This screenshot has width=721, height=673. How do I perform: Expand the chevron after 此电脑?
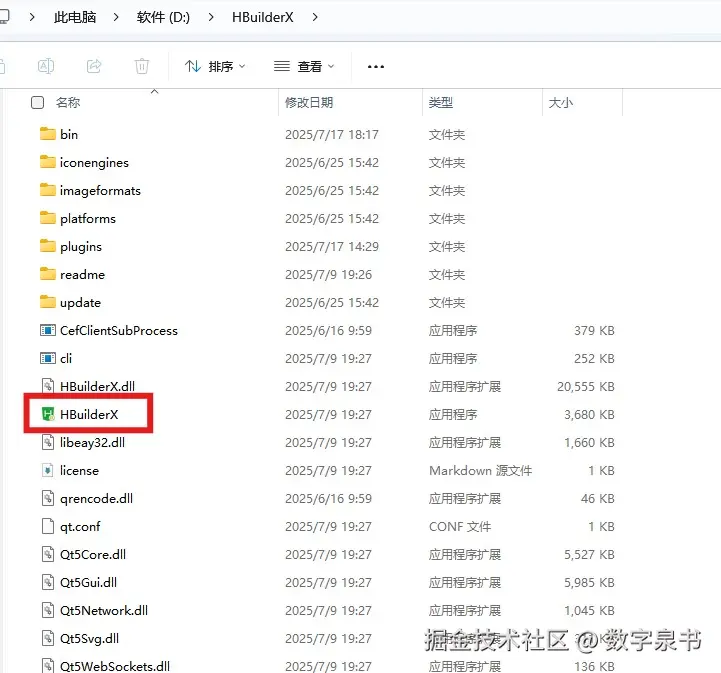116,17
